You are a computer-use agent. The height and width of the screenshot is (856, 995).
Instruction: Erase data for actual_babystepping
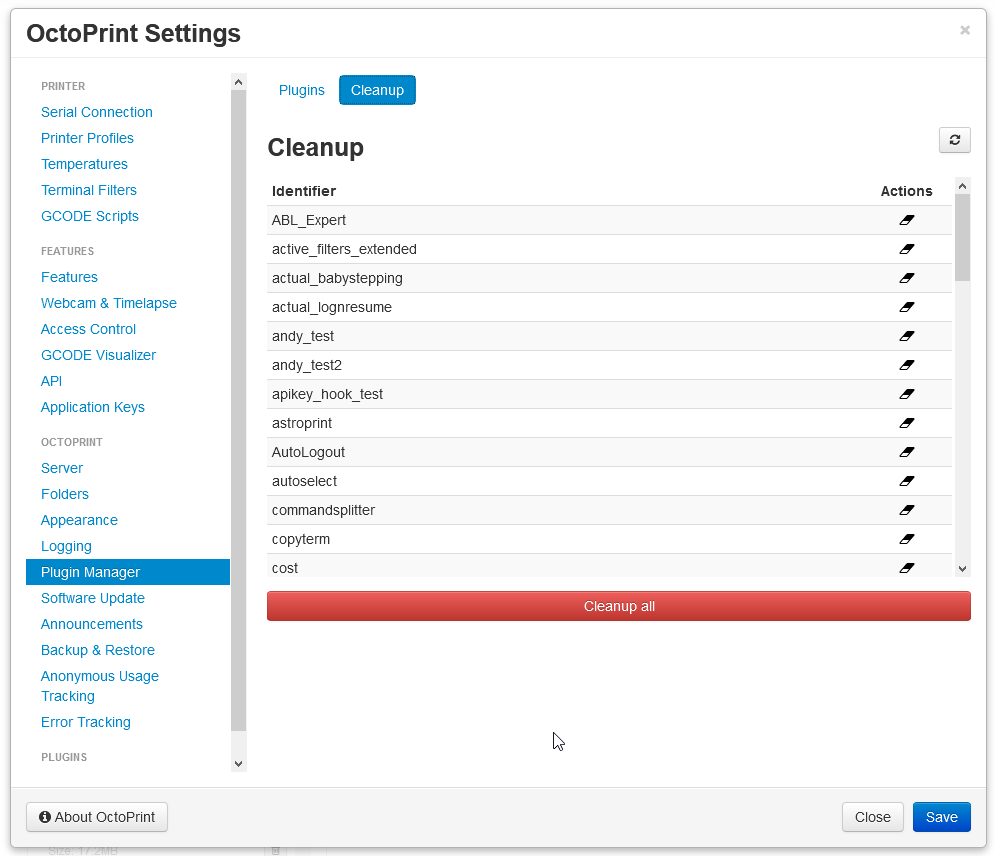pos(906,278)
